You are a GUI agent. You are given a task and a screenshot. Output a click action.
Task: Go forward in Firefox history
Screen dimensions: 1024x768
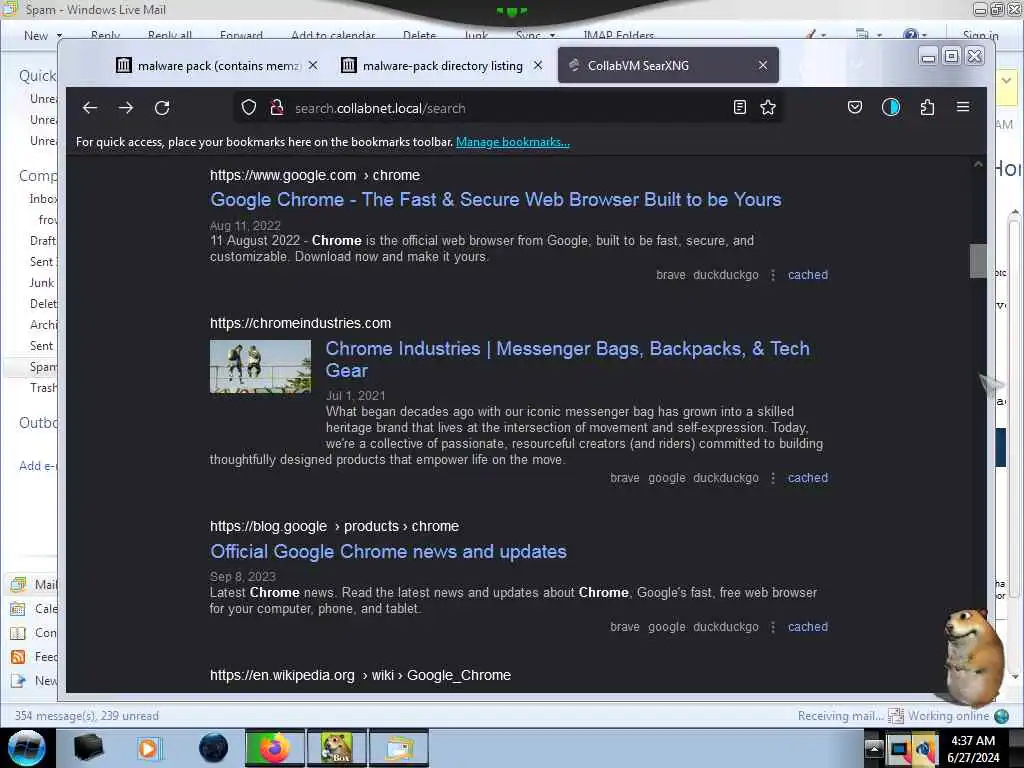pyautogui.click(x=126, y=108)
